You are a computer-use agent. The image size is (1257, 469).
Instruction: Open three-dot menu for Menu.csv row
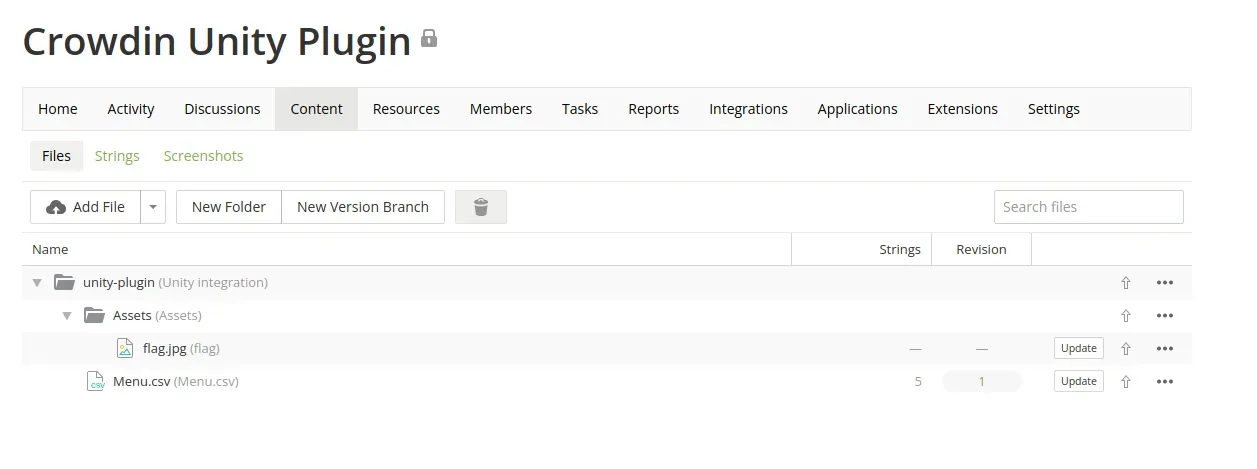[x=1164, y=382]
